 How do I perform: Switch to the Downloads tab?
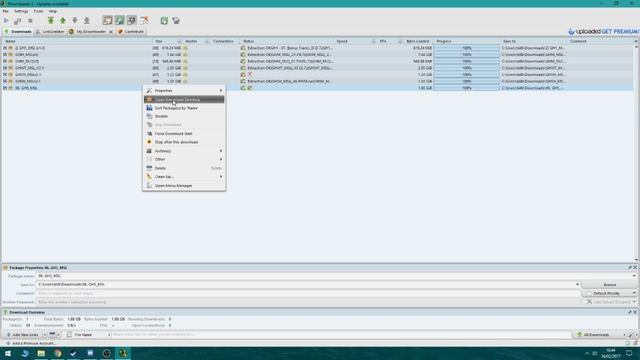[x=18, y=31]
